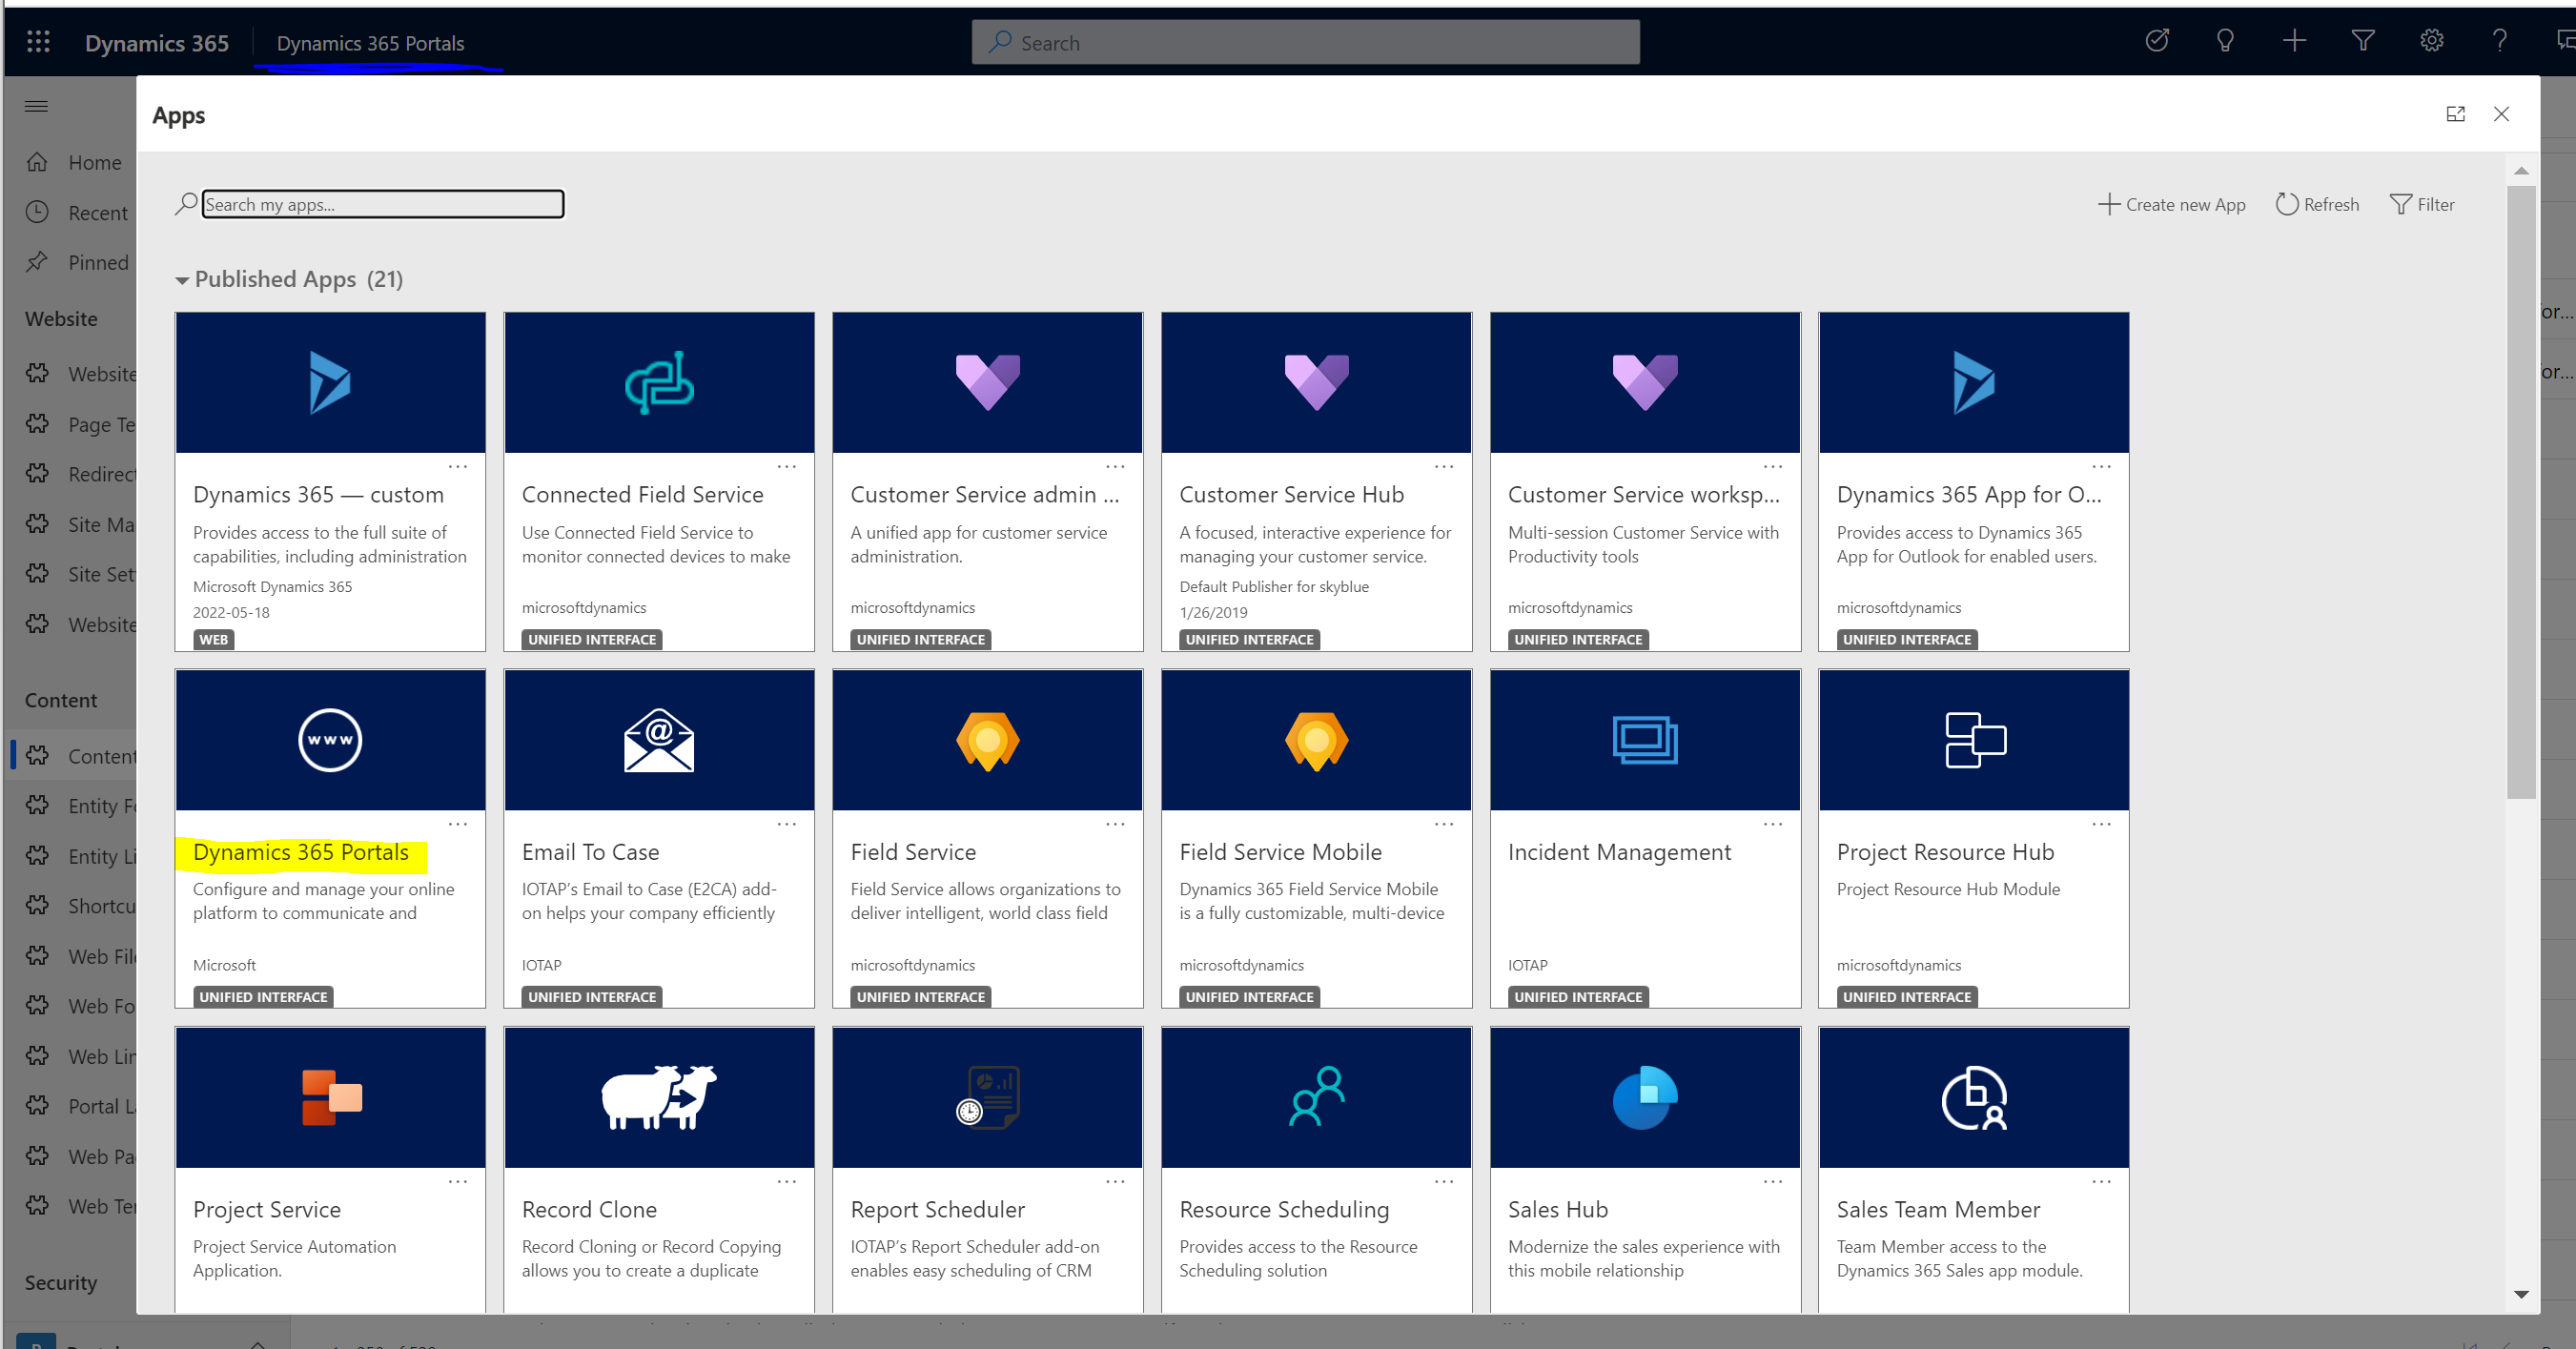Screen dimensions: 2576x1349
Task: Open the app launcher waffle icon
Action: tap(38, 42)
